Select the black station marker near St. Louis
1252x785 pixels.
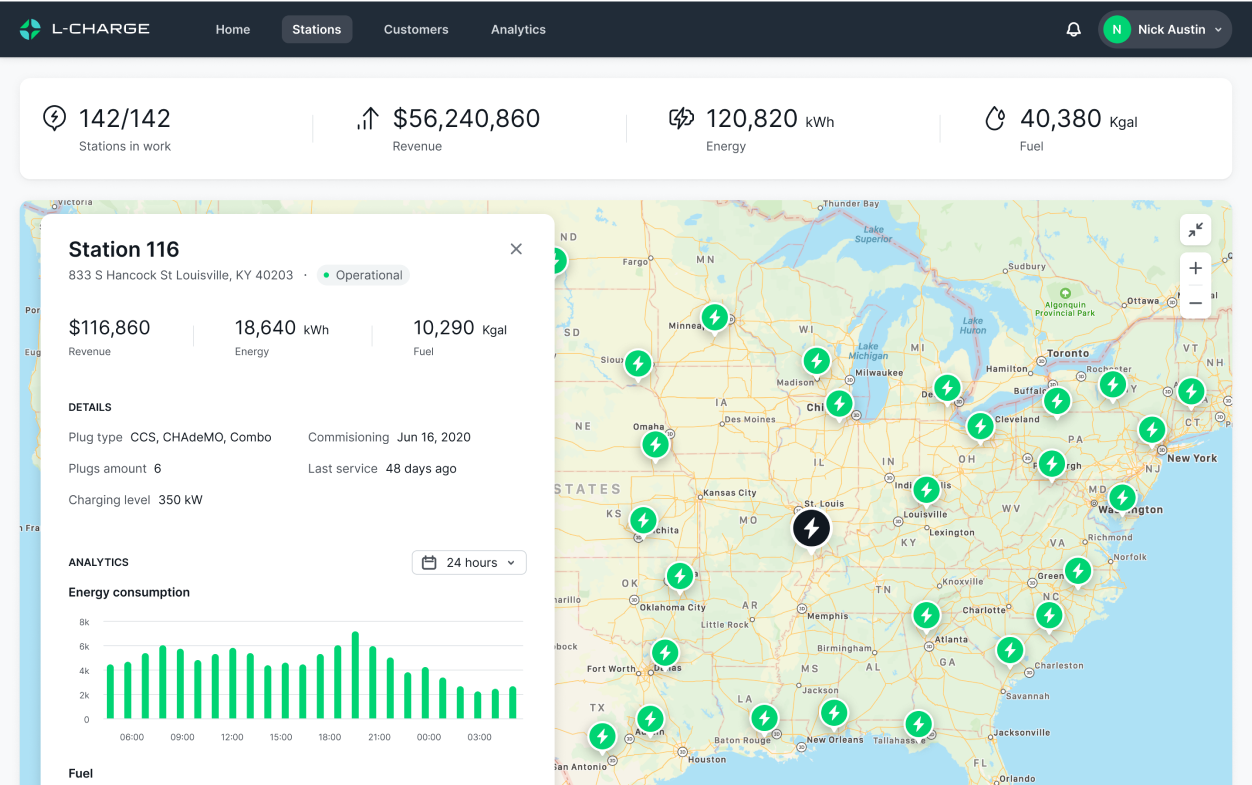click(x=811, y=527)
